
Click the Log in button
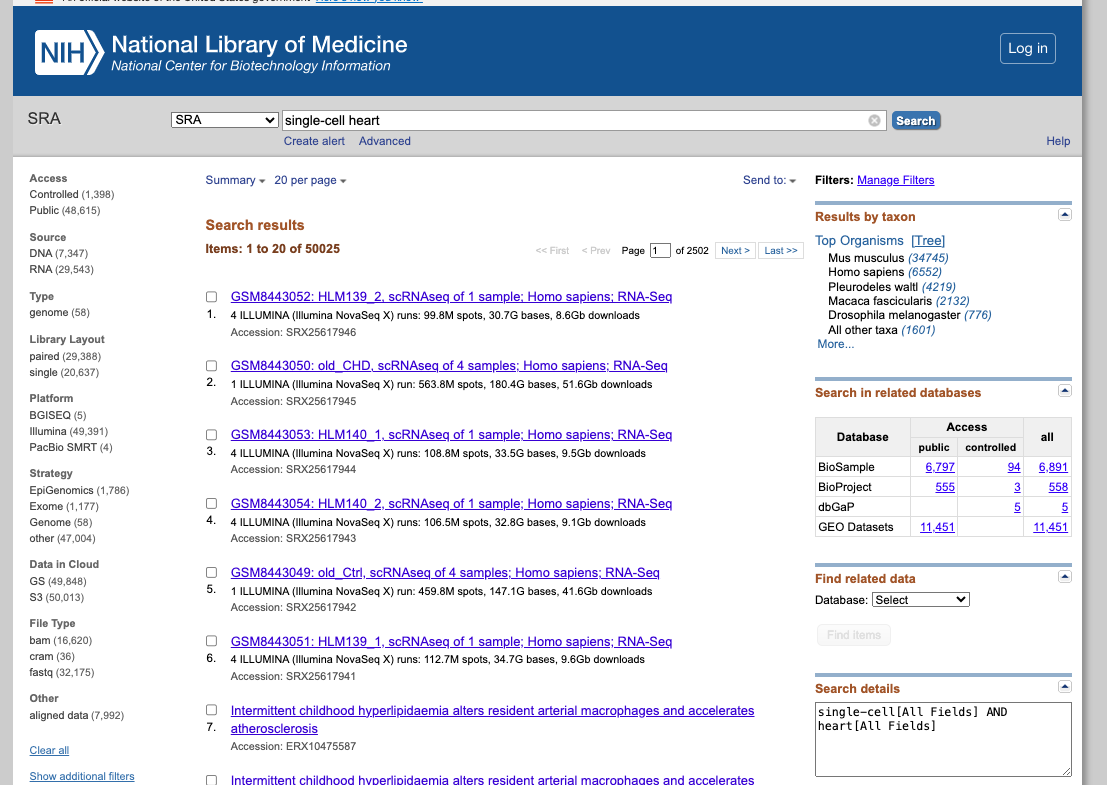click(x=1027, y=48)
